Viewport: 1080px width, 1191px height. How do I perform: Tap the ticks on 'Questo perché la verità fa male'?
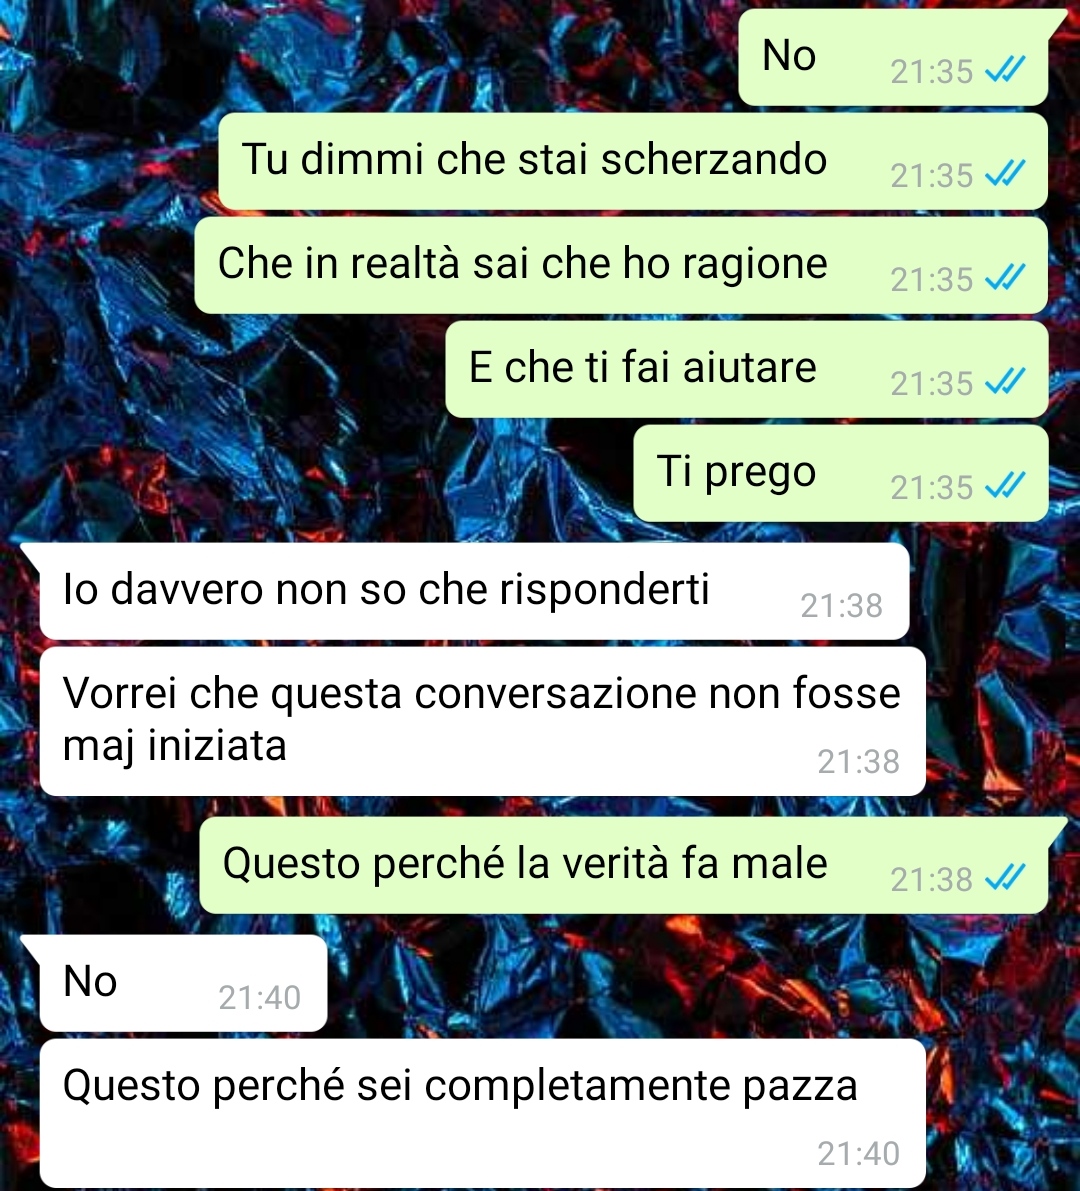coord(1005,879)
